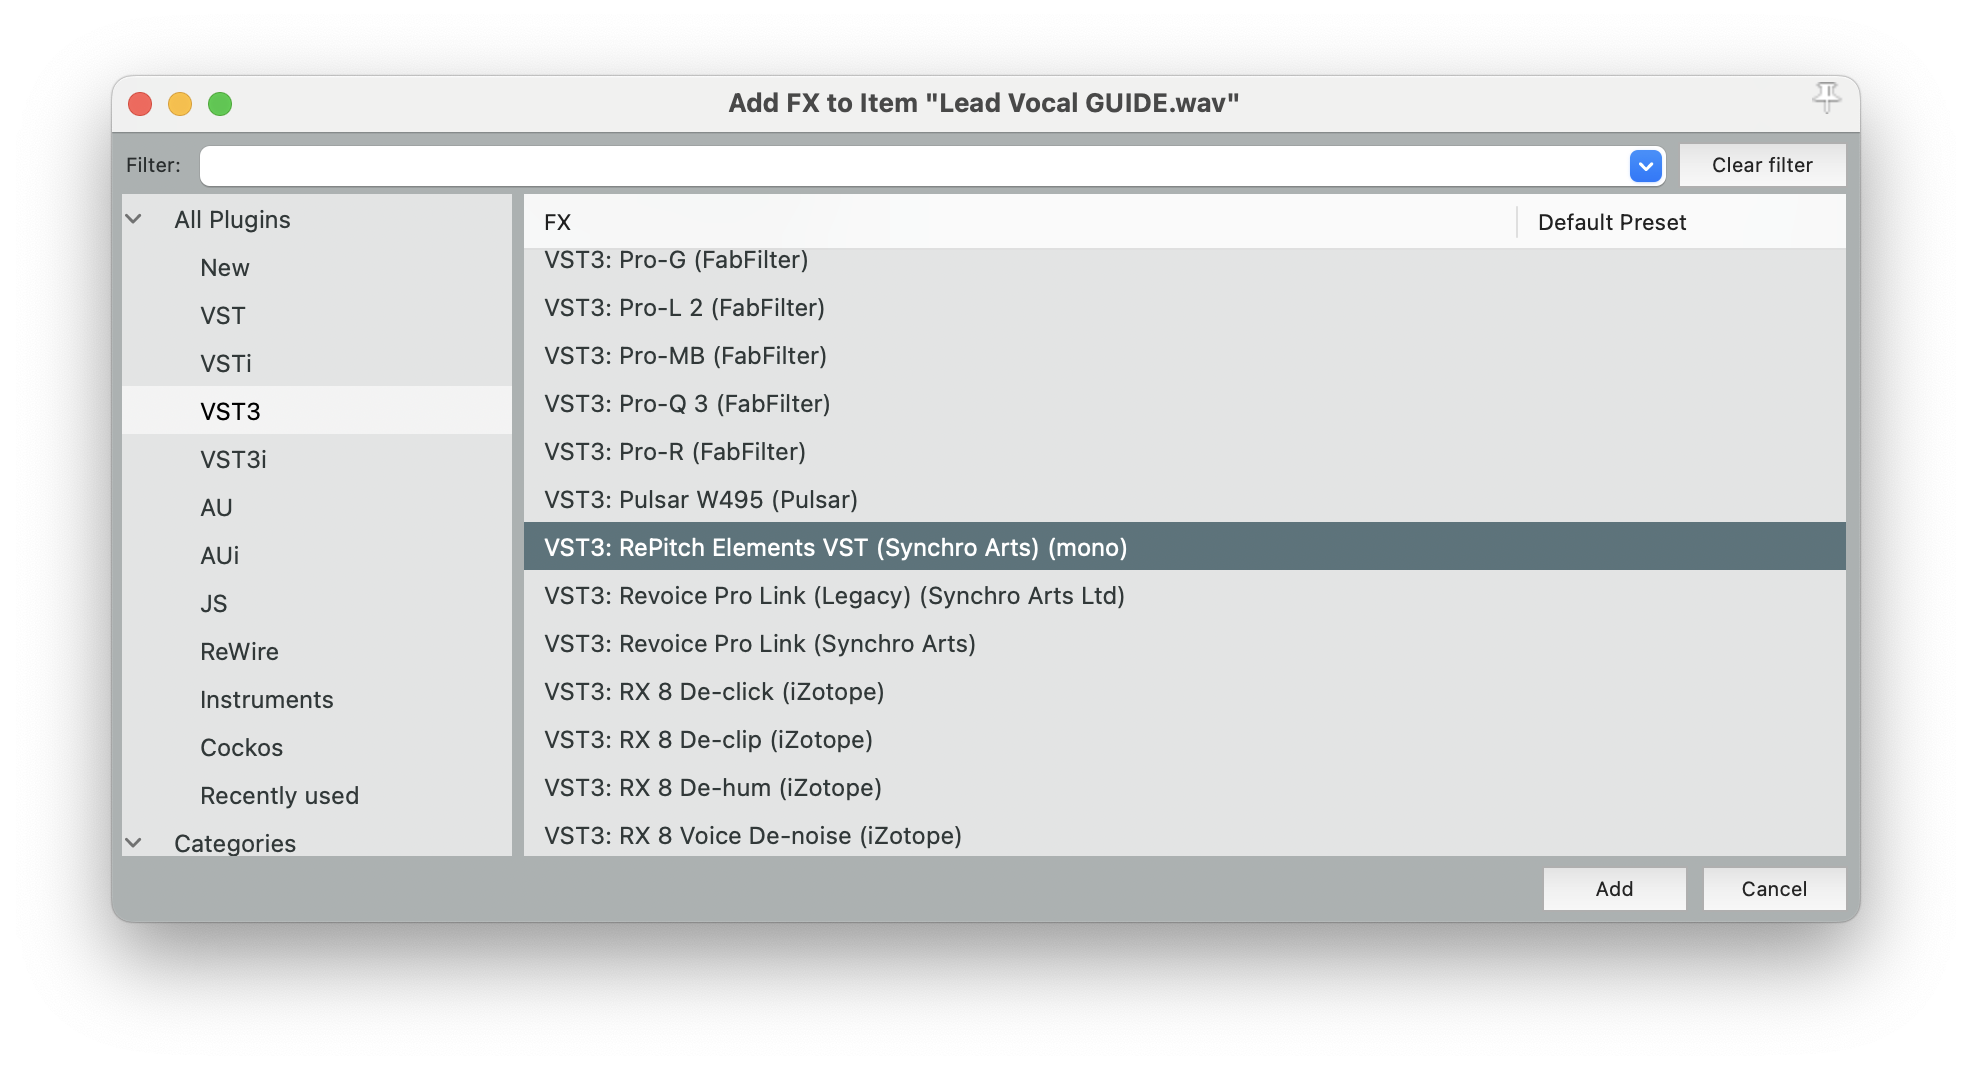Screen dimensions: 1972x1070
Task: Collapse the Categories tree section
Action: click(133, 843)
